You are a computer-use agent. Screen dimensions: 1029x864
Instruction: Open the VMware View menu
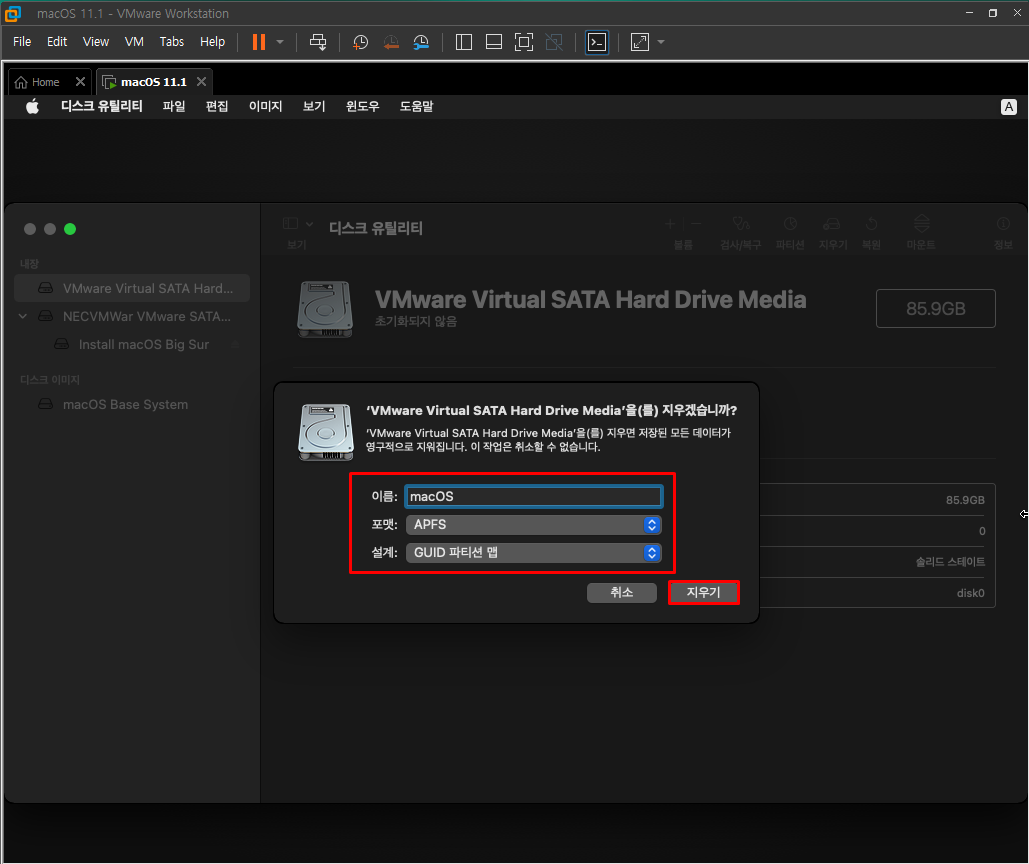[96, 41]
